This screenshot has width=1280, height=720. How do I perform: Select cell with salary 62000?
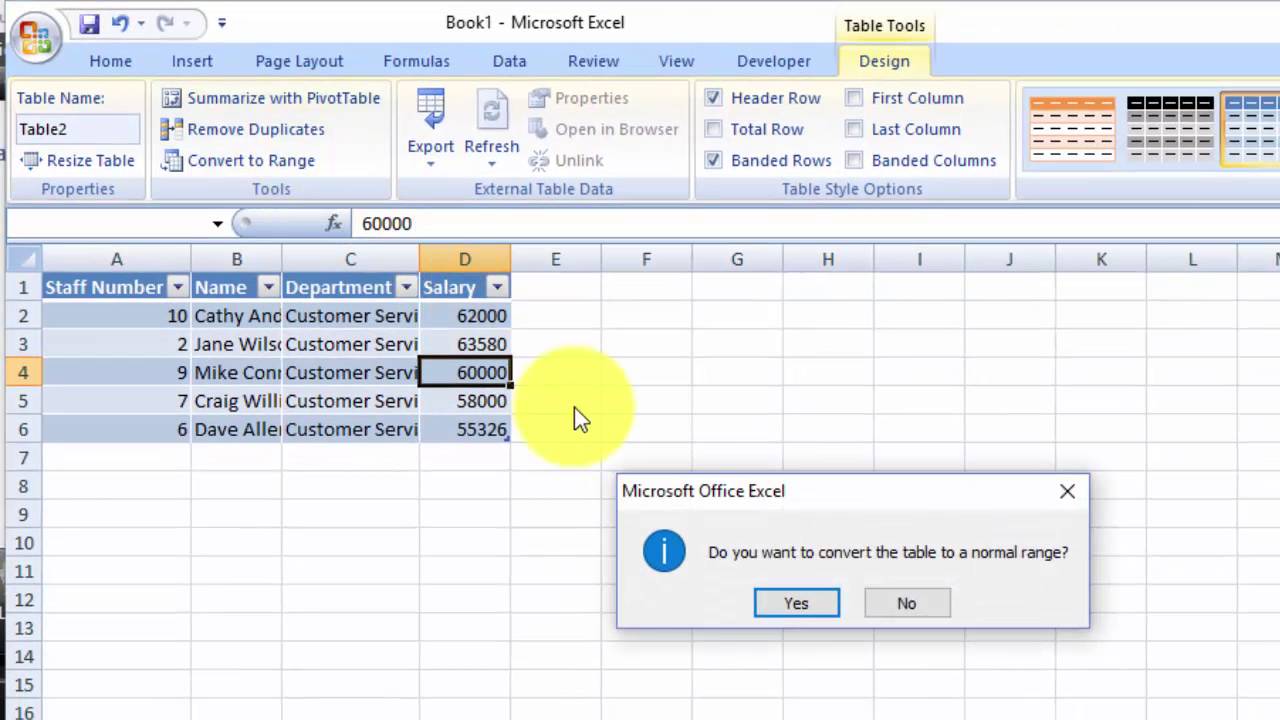click(x=465, y=316)
